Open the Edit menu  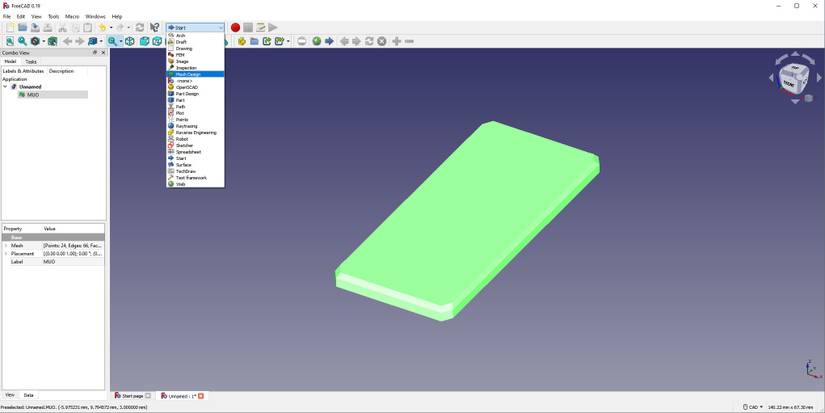point(21,17)
